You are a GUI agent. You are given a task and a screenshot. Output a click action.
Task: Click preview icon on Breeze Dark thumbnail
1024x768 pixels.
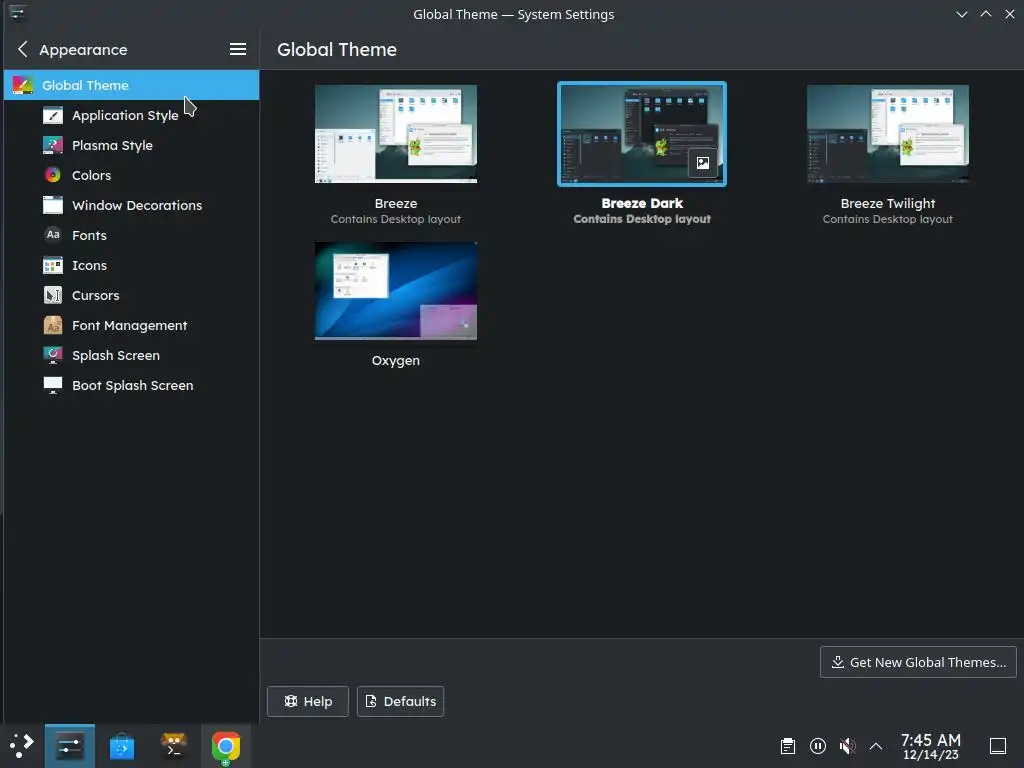(703, 163)
